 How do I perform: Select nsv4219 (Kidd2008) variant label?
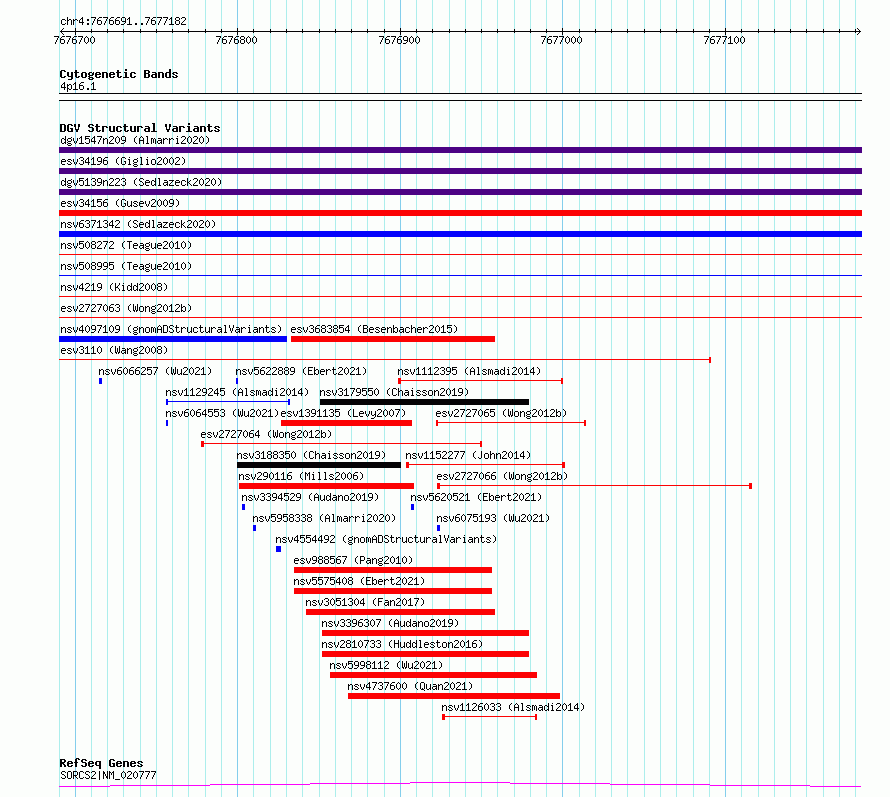point(114,287)
